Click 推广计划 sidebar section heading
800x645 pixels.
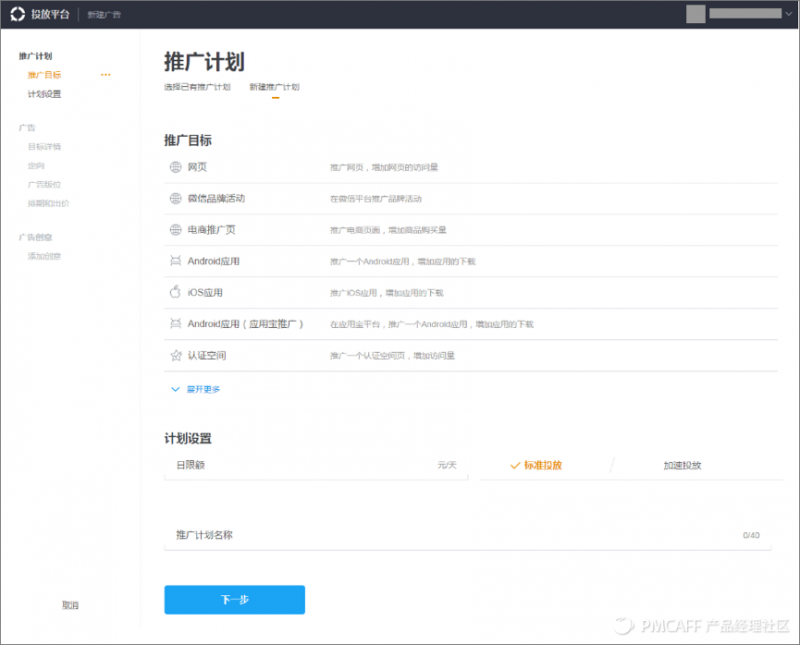(36, 56)
